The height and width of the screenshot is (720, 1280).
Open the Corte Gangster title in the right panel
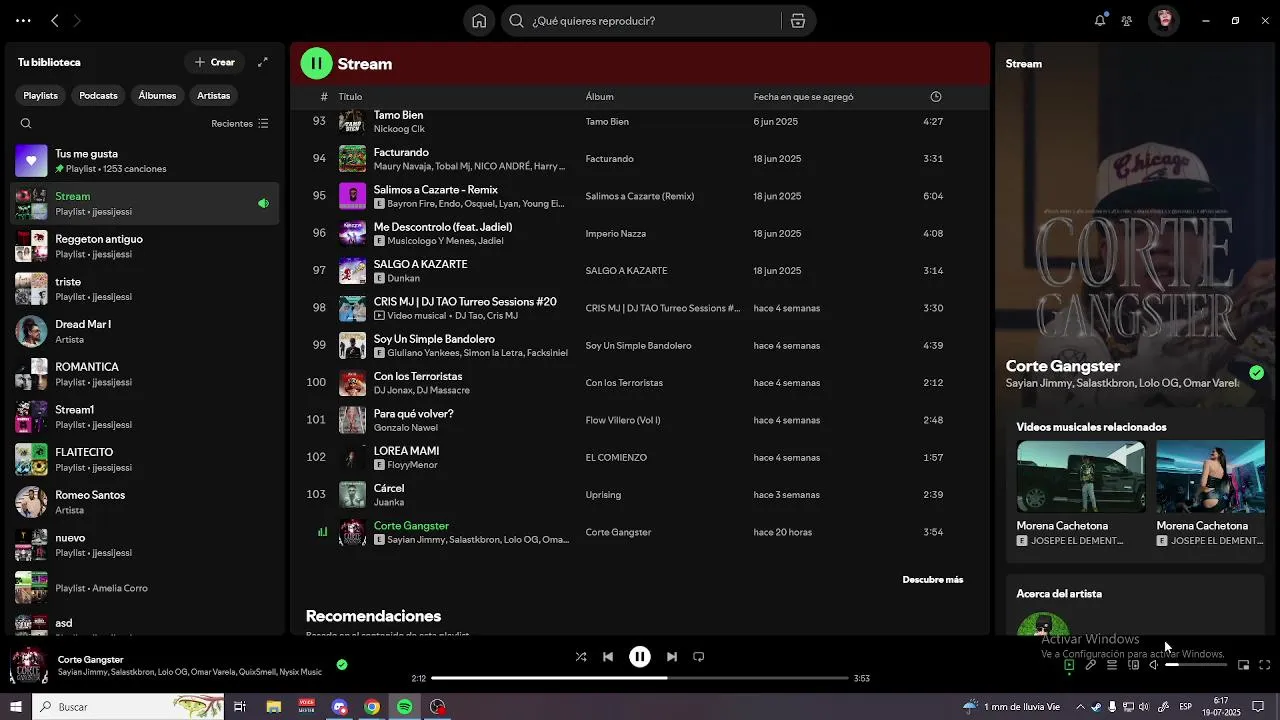1063,366
